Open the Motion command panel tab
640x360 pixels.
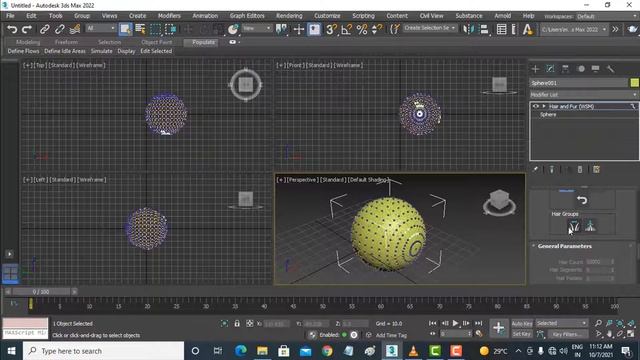click(581, 69)
